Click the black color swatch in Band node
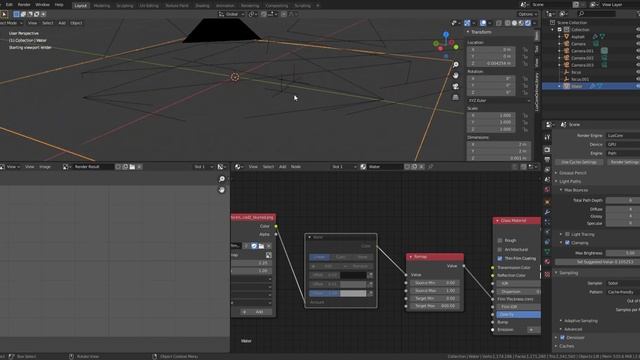This screenshot has width=640, height=360. (353, 275)
